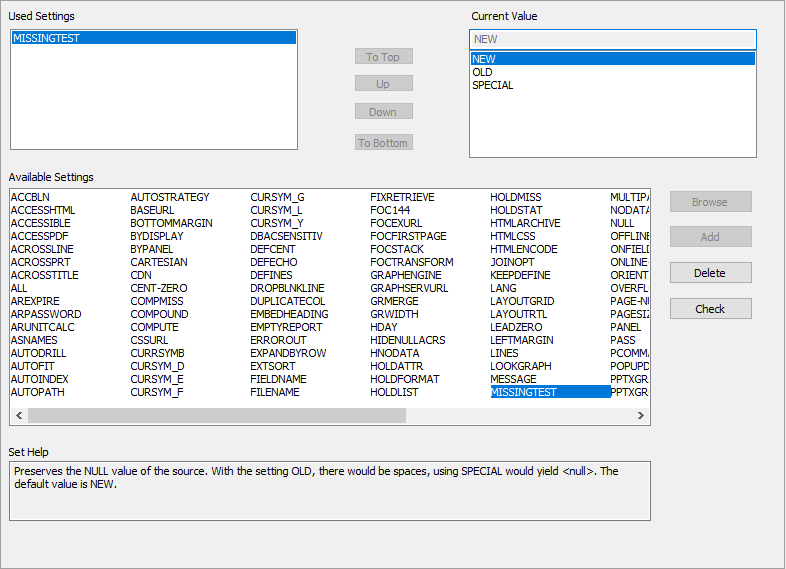Select FIXRETRIEVE setting
Image resolution: width=786 pixels, height=569 pixels.
click(403, 197)
